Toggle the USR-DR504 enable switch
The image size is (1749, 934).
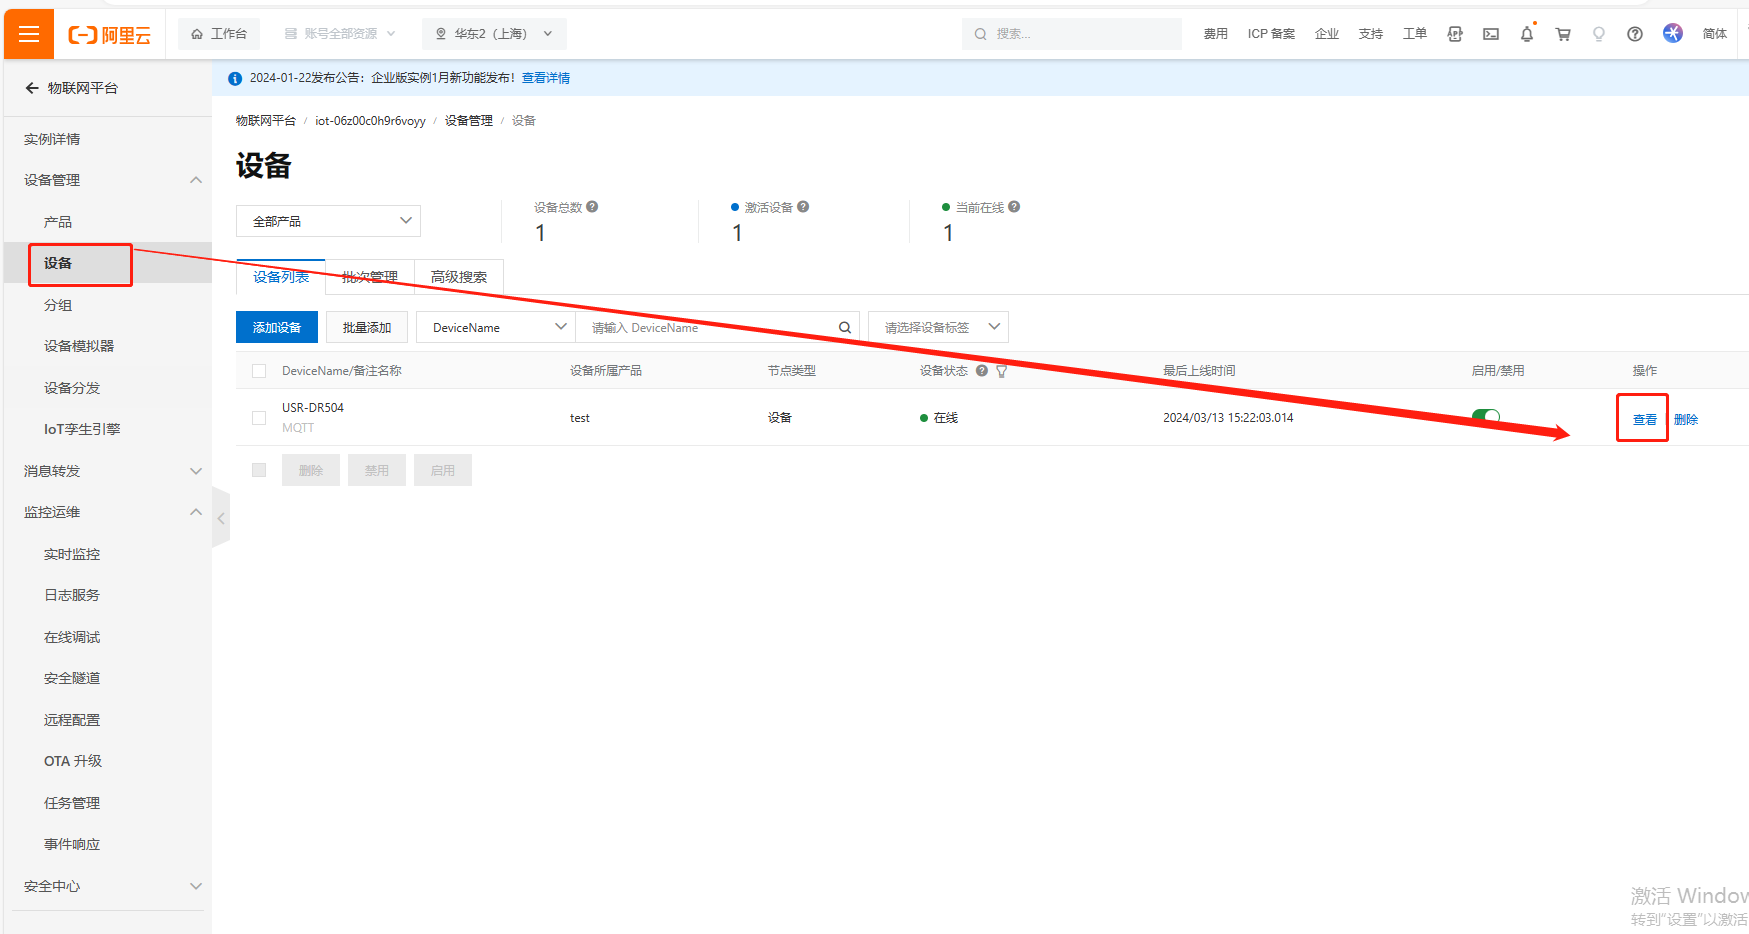1485,417
